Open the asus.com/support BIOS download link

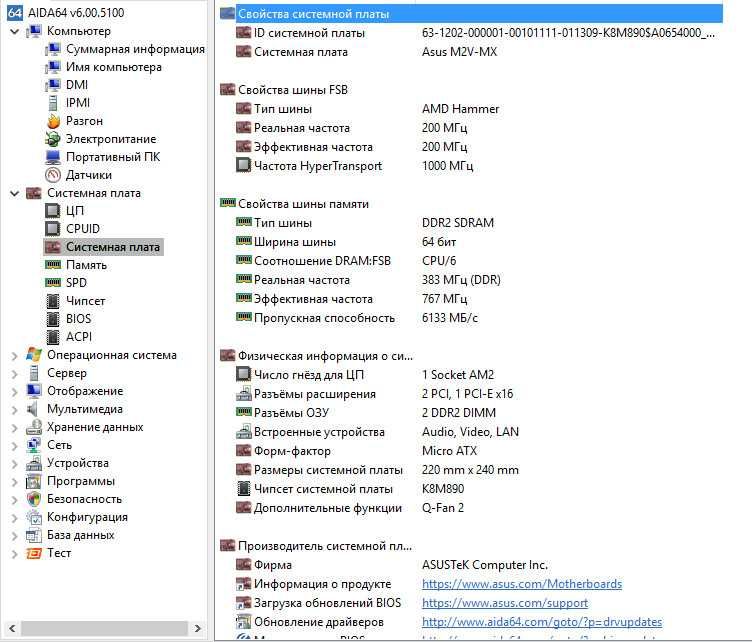pos(505,603)
